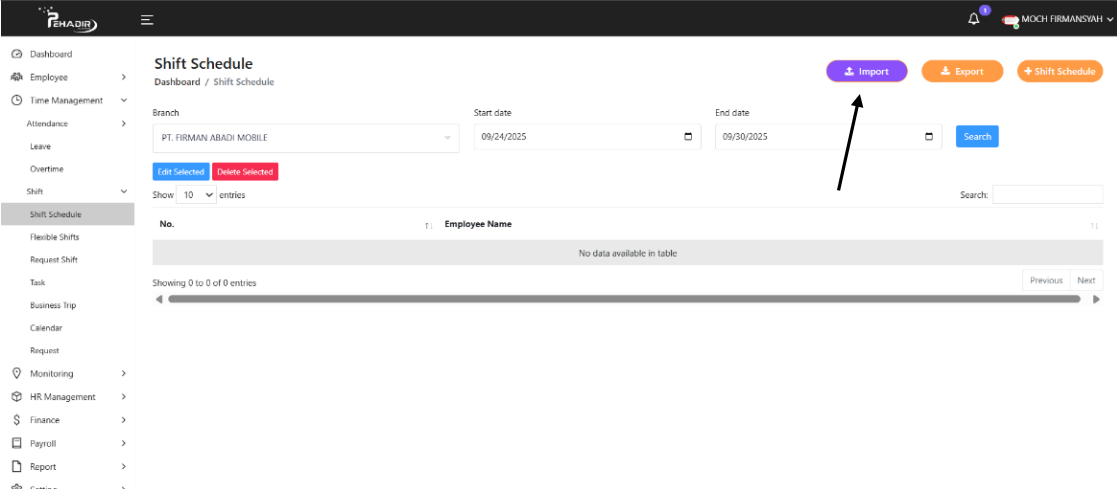Screen dimensions: 1117x489
Task: Click the Finance dollar sign icon
Action: point(16,420)
